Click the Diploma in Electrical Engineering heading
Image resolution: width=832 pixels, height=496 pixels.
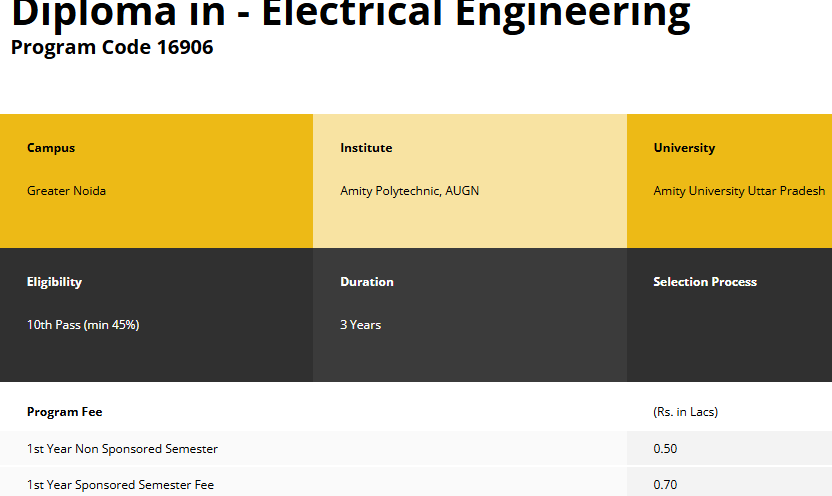click(350, 14)
